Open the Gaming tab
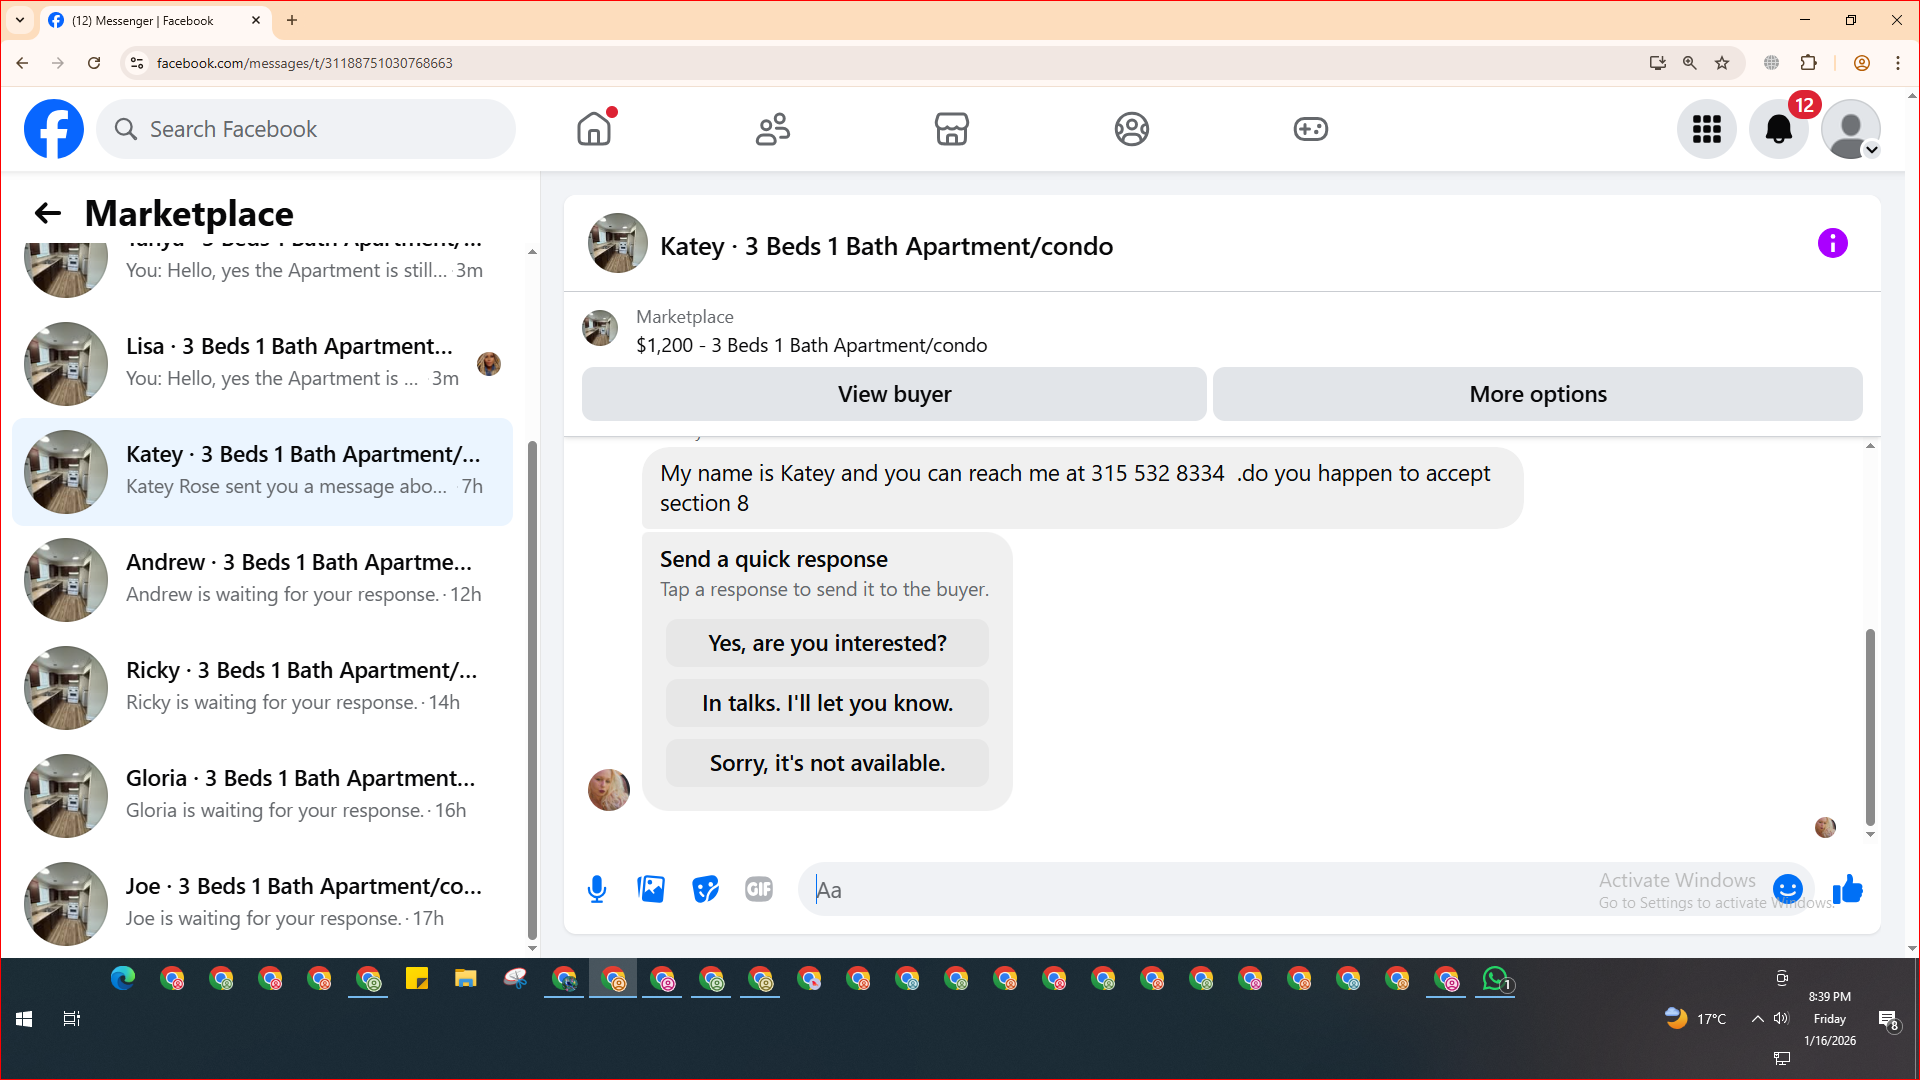Image resolution: width=1920 pixels, height=1080 pixels. (x=1310, y=129)
